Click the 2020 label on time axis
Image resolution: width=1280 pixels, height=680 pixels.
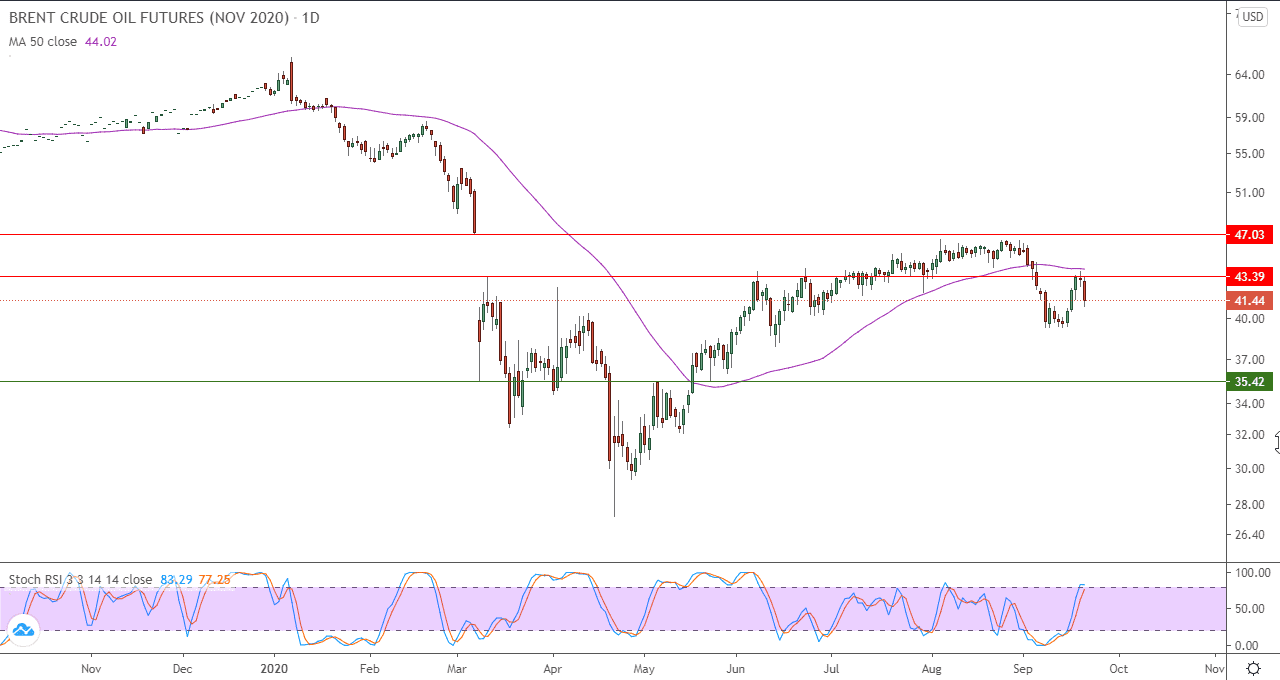[x=274, y=667]
